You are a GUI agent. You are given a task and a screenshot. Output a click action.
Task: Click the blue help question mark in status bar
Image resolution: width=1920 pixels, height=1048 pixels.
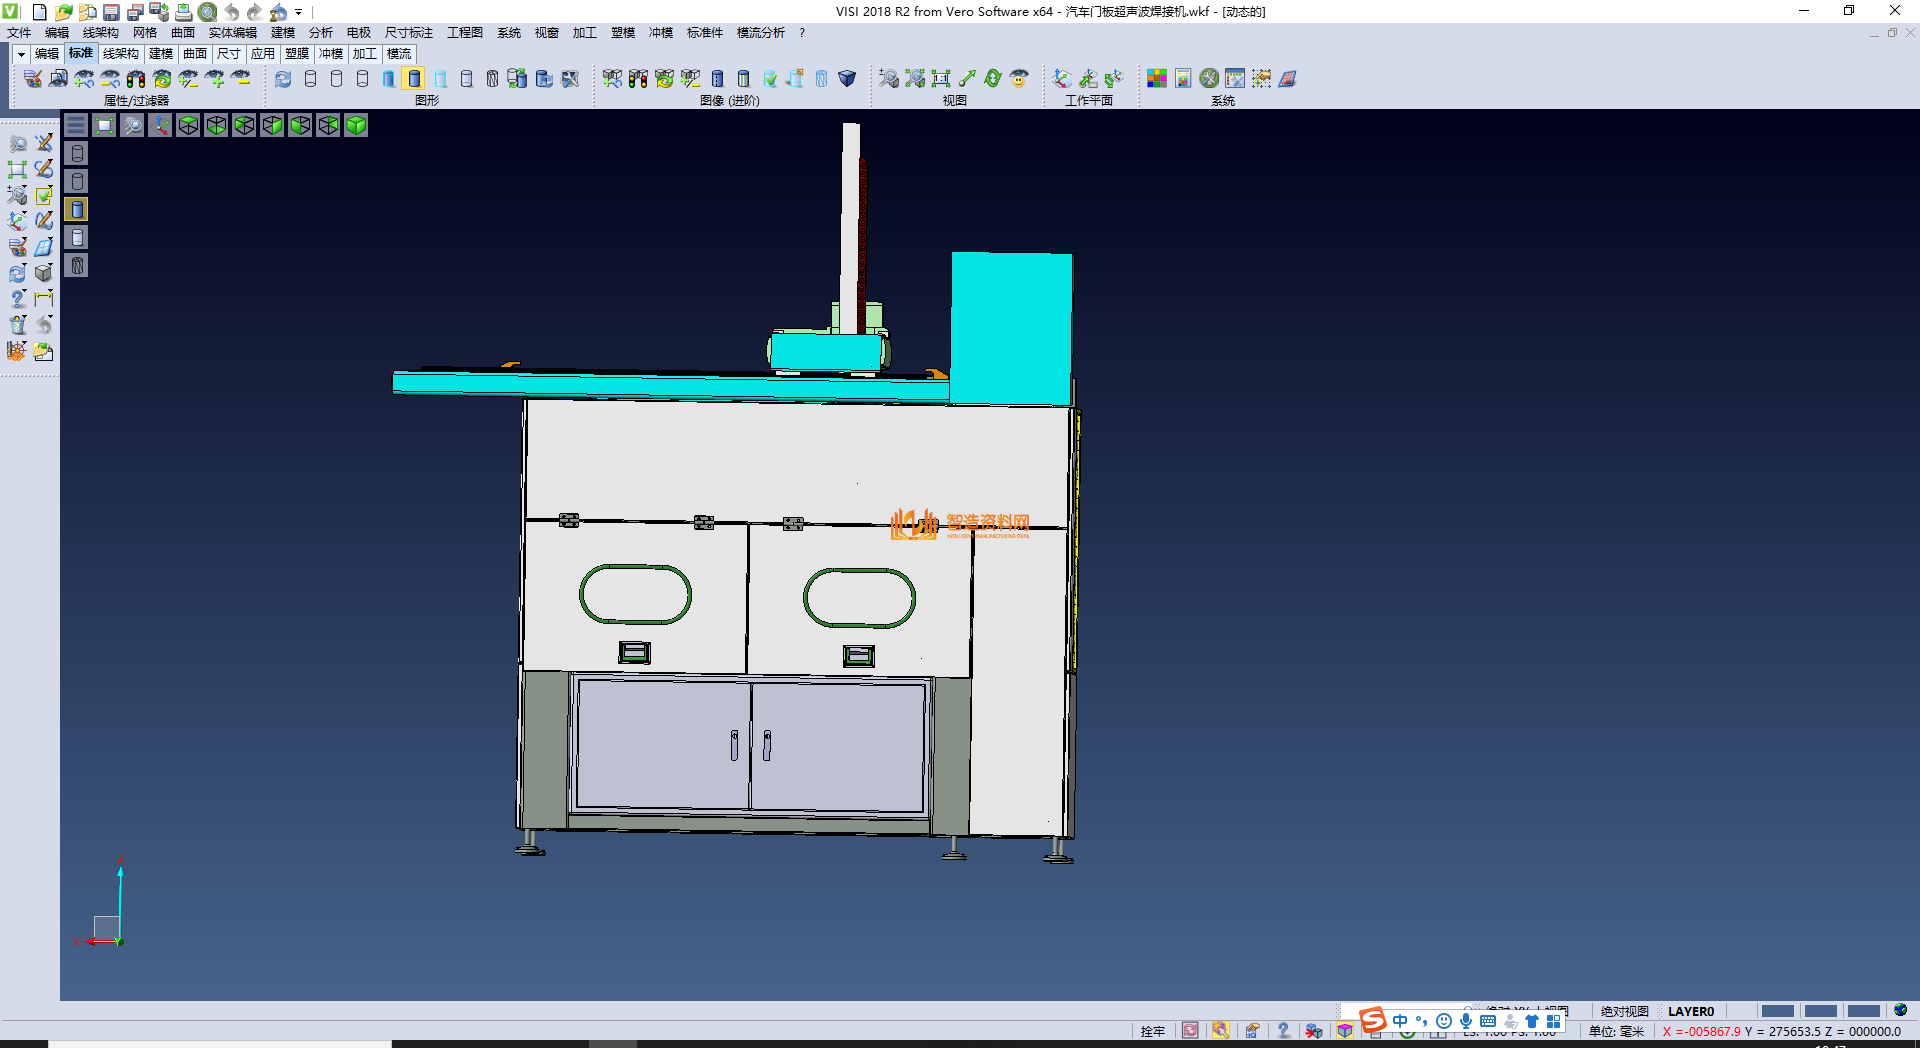point(1283,1031)
